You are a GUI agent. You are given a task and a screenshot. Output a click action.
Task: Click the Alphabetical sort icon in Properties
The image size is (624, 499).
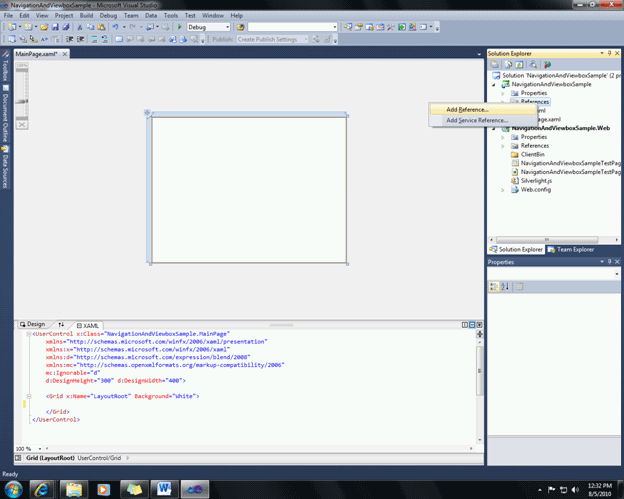[504, 286]
